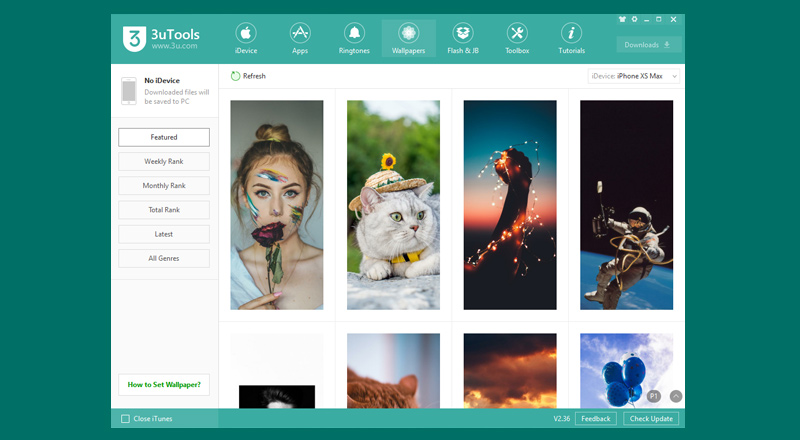The height and width of the screenshot is (440, 800).
Task: Open the iDevice section
Action: [x=246, y=38]
